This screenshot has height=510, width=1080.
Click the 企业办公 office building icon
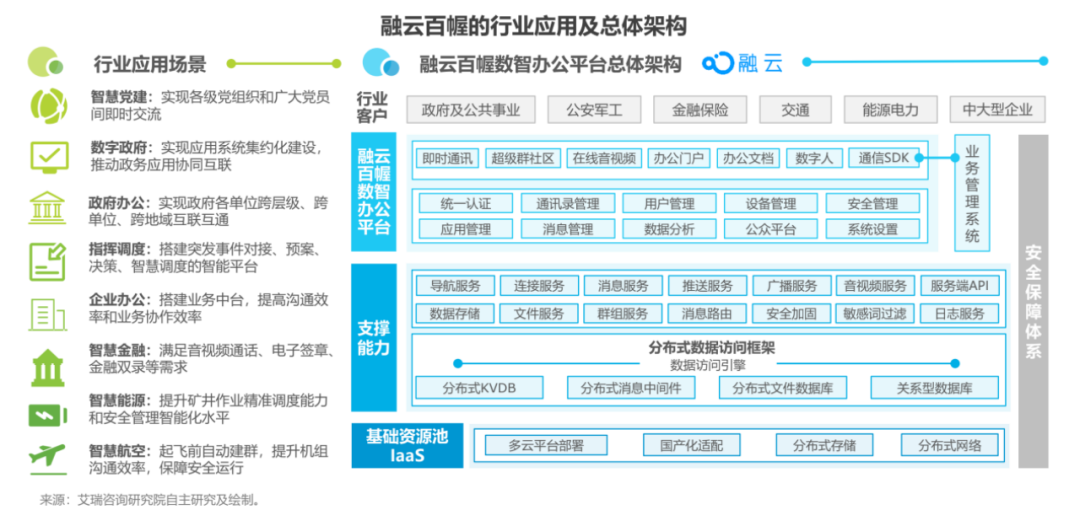coord(48,314)
